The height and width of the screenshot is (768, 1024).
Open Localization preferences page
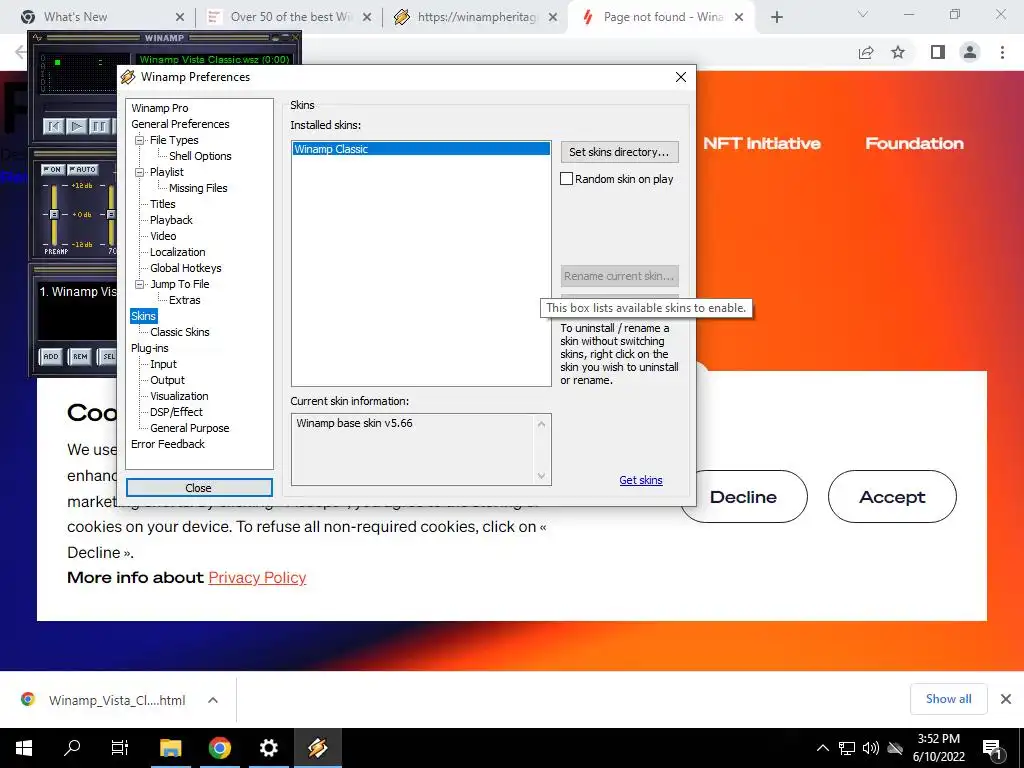[178, 252]
